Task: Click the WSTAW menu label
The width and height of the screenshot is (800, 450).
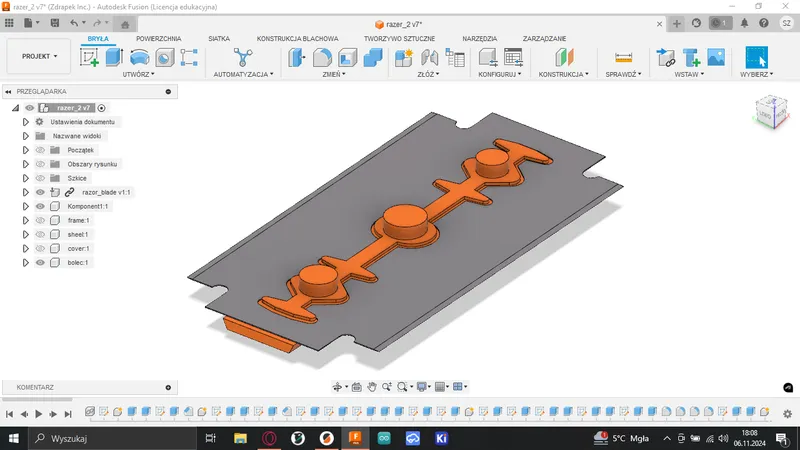Action: coord(686,74)
